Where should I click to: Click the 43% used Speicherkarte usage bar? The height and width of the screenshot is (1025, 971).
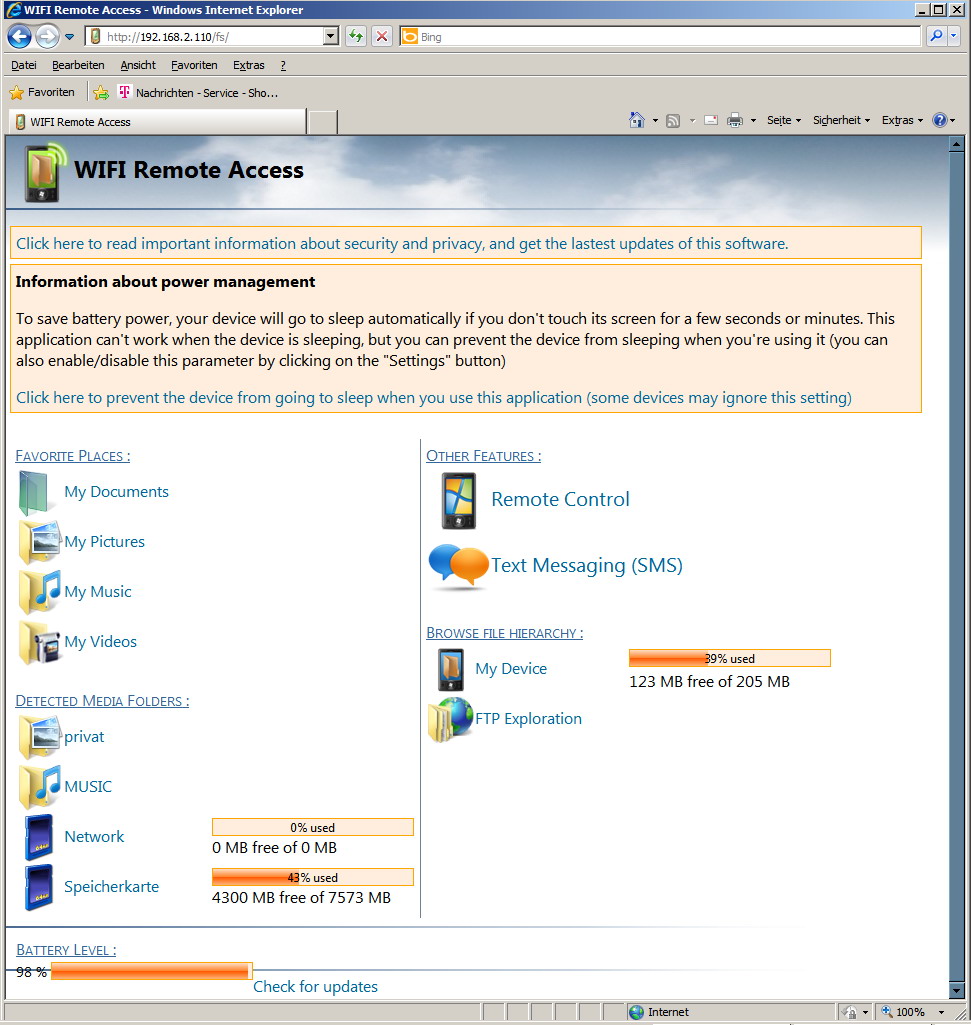pyautogui.click(x=313, y=877)
